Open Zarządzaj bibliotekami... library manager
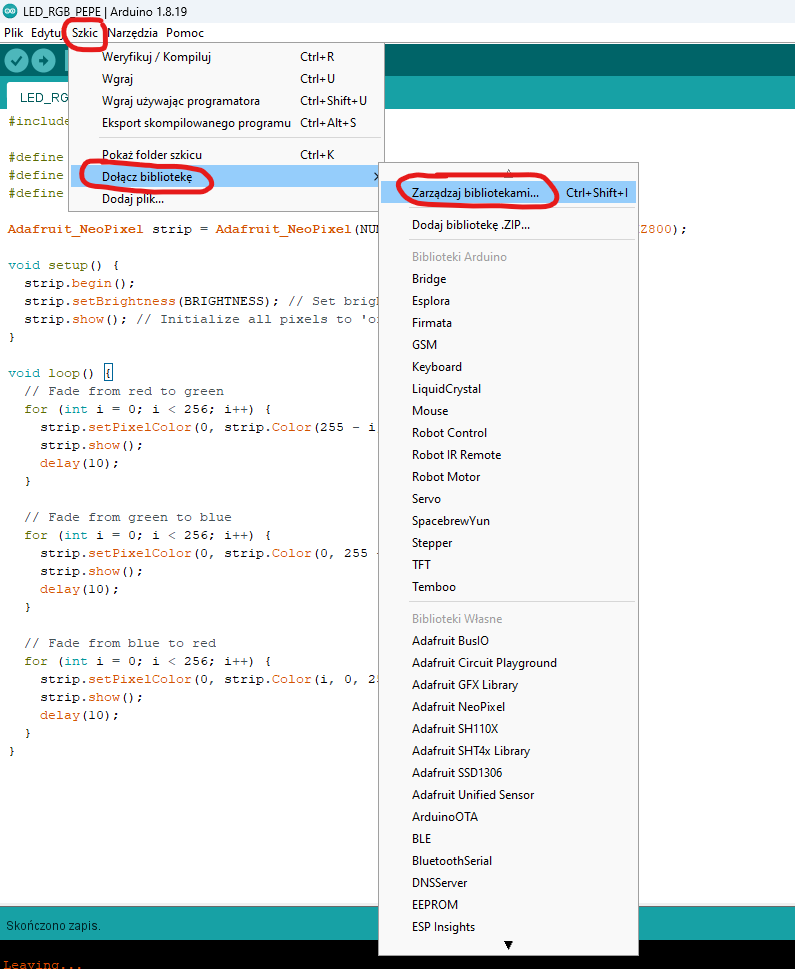 tap(508, 193)
